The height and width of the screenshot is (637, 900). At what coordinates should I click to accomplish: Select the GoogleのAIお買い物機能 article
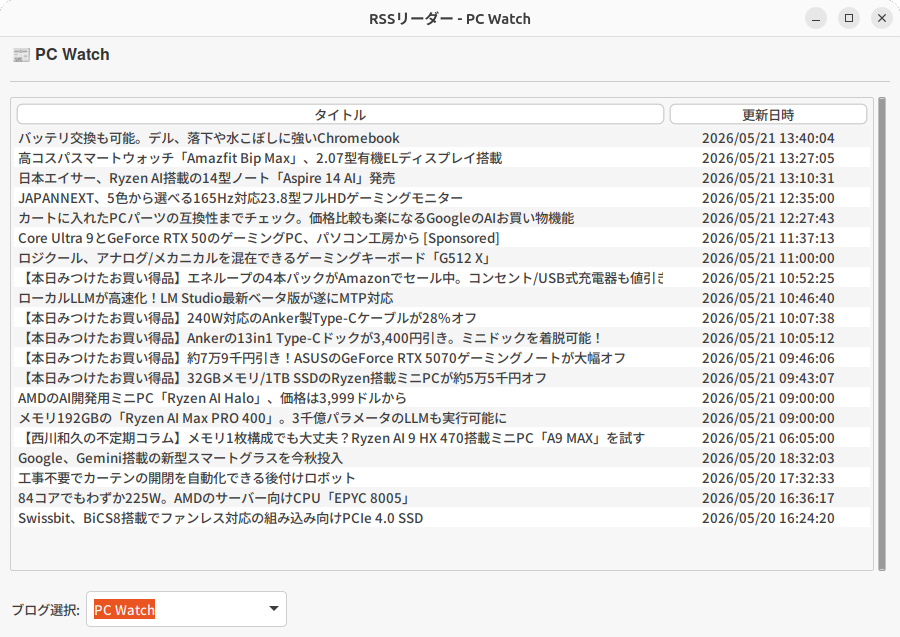click(x=442, y=218)
